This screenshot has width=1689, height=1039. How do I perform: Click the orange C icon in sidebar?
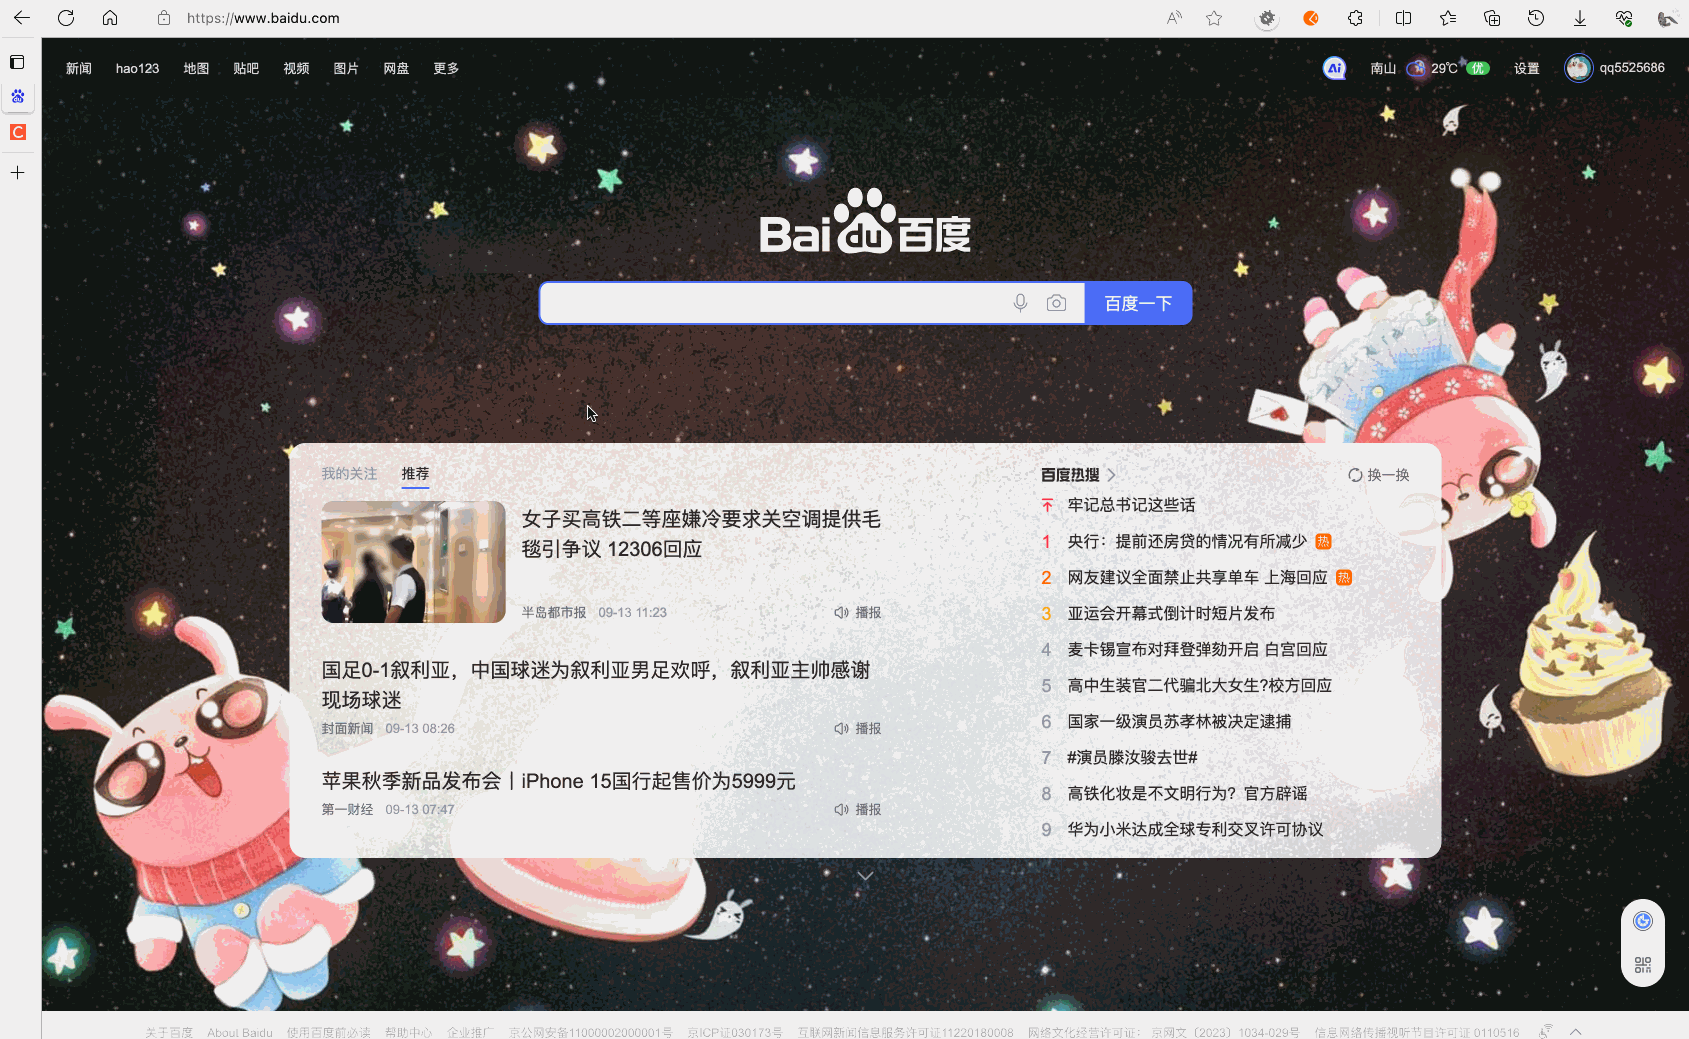17,132
